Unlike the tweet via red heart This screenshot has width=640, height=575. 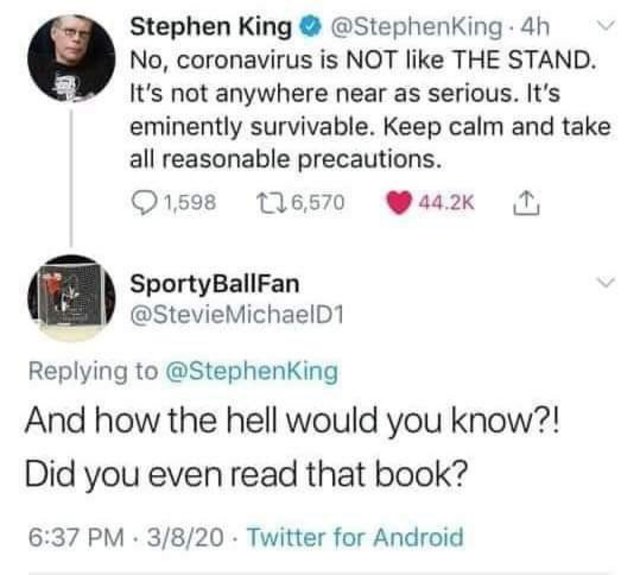point(400,203)
